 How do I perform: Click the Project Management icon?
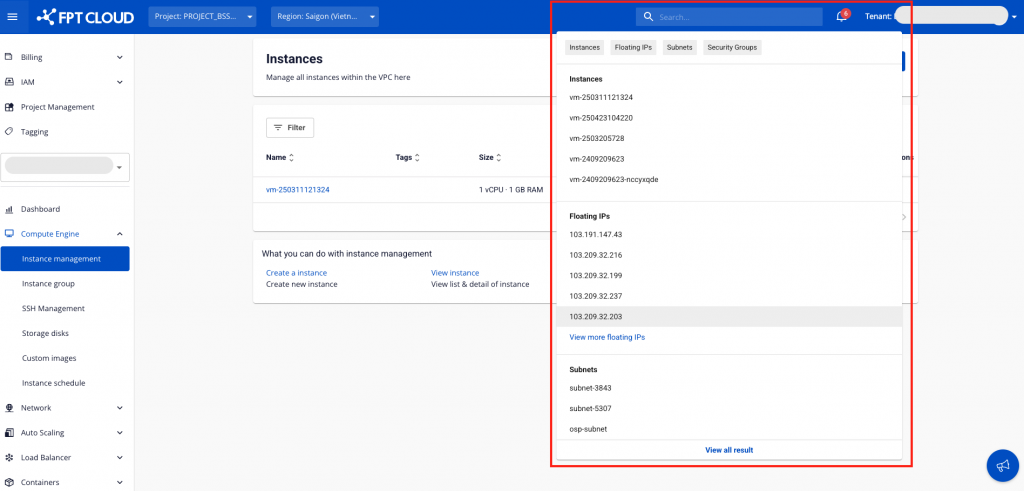[9, 107]
